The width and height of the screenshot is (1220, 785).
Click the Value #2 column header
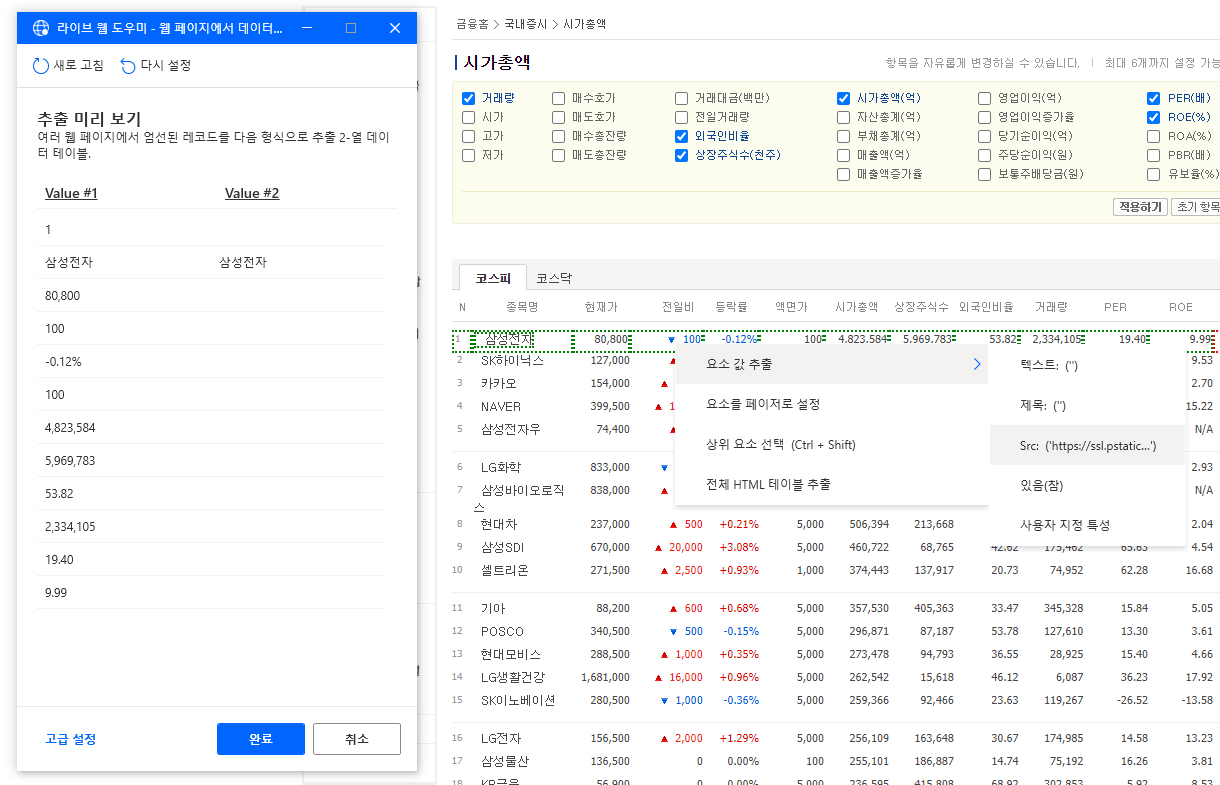pos(252,194)
